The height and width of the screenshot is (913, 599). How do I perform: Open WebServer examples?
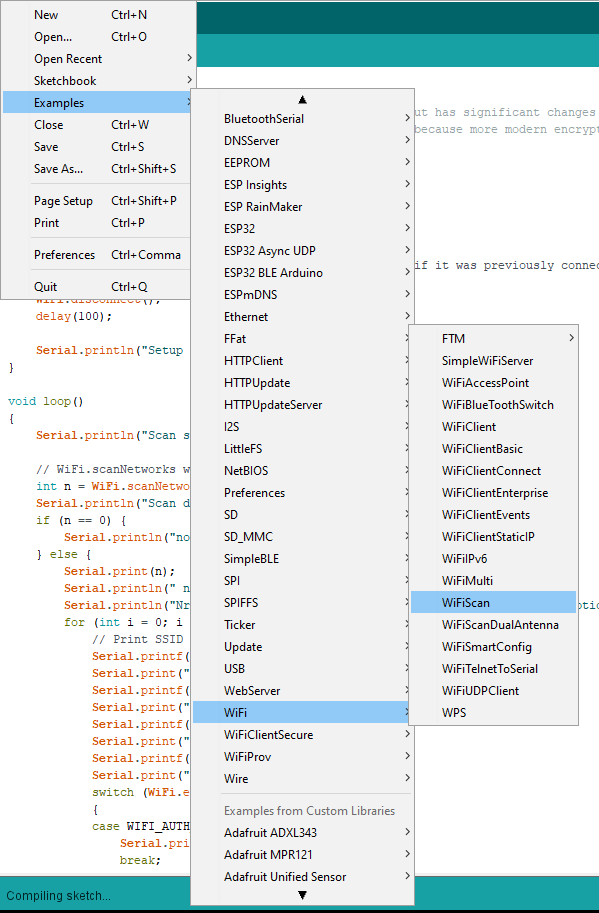(x=302, y=691)
